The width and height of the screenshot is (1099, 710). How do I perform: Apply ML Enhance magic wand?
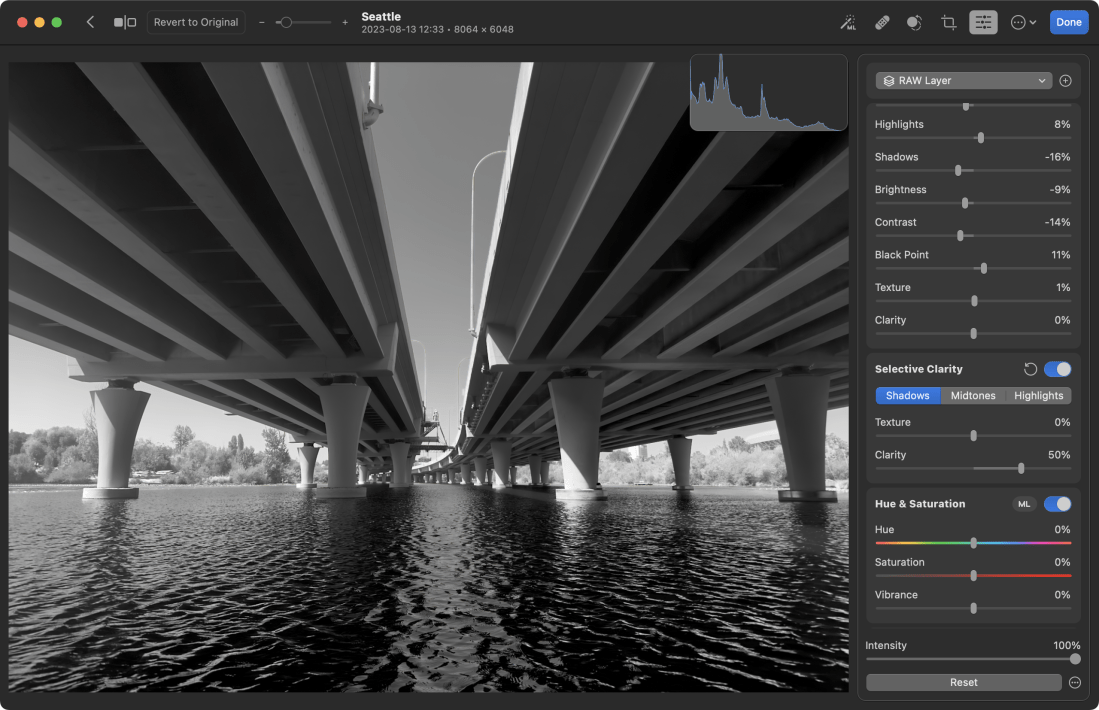tap(848, 22)
